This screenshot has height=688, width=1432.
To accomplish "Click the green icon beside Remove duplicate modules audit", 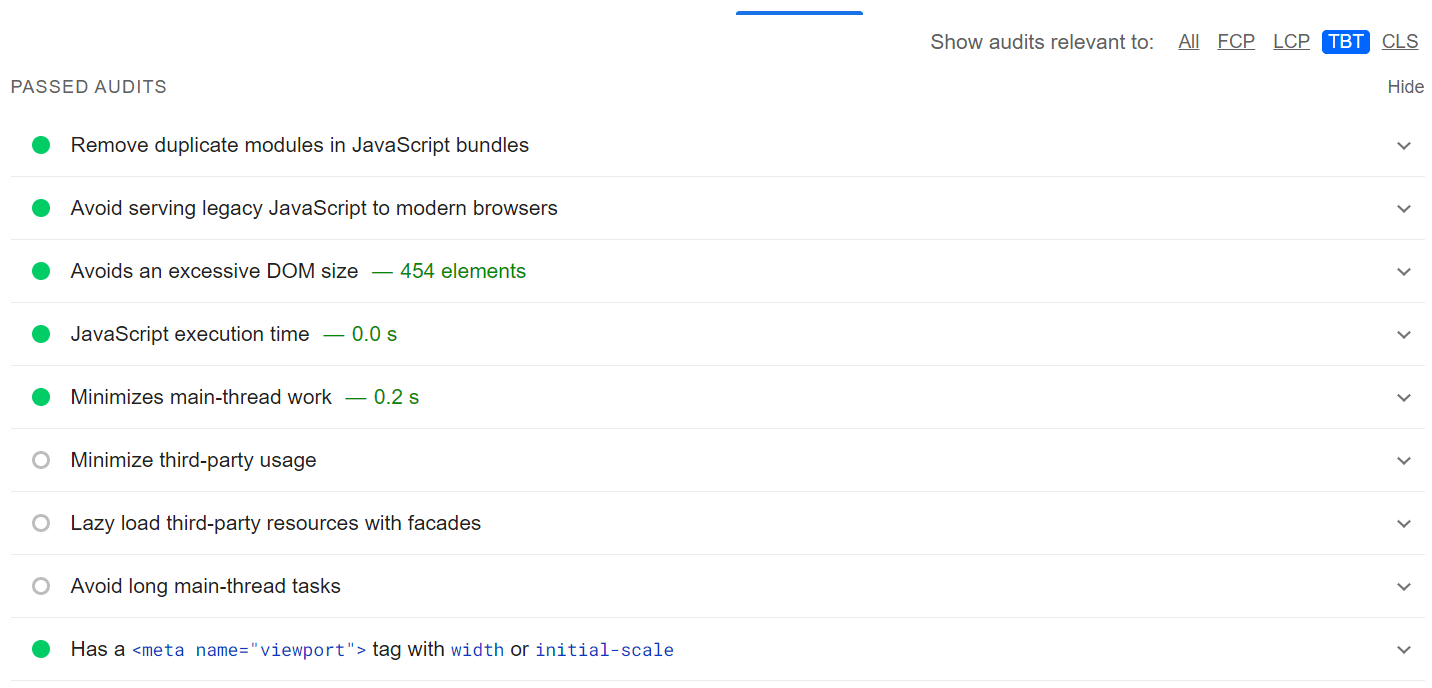I will click(41, 145).
